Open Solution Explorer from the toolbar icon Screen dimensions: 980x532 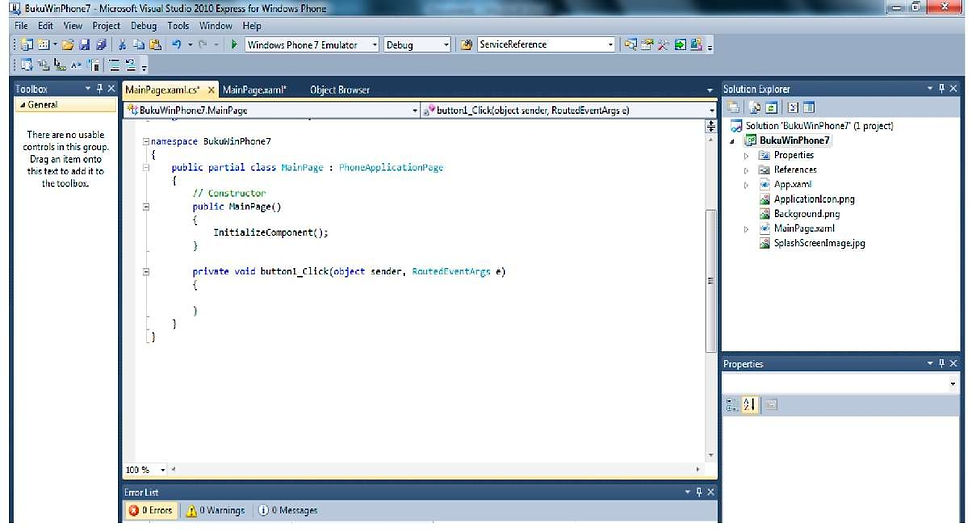click(631, 45)
